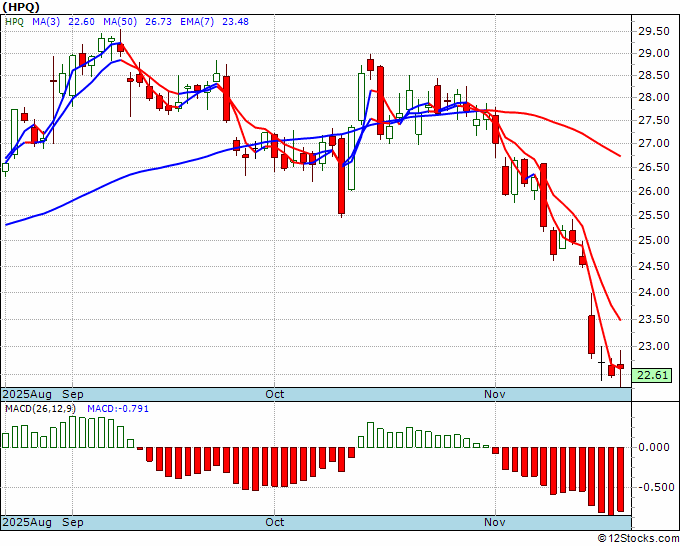Click the 23.00 price axis label
The width and height of the screenshot is (680, 546).
tap(654, 347)
